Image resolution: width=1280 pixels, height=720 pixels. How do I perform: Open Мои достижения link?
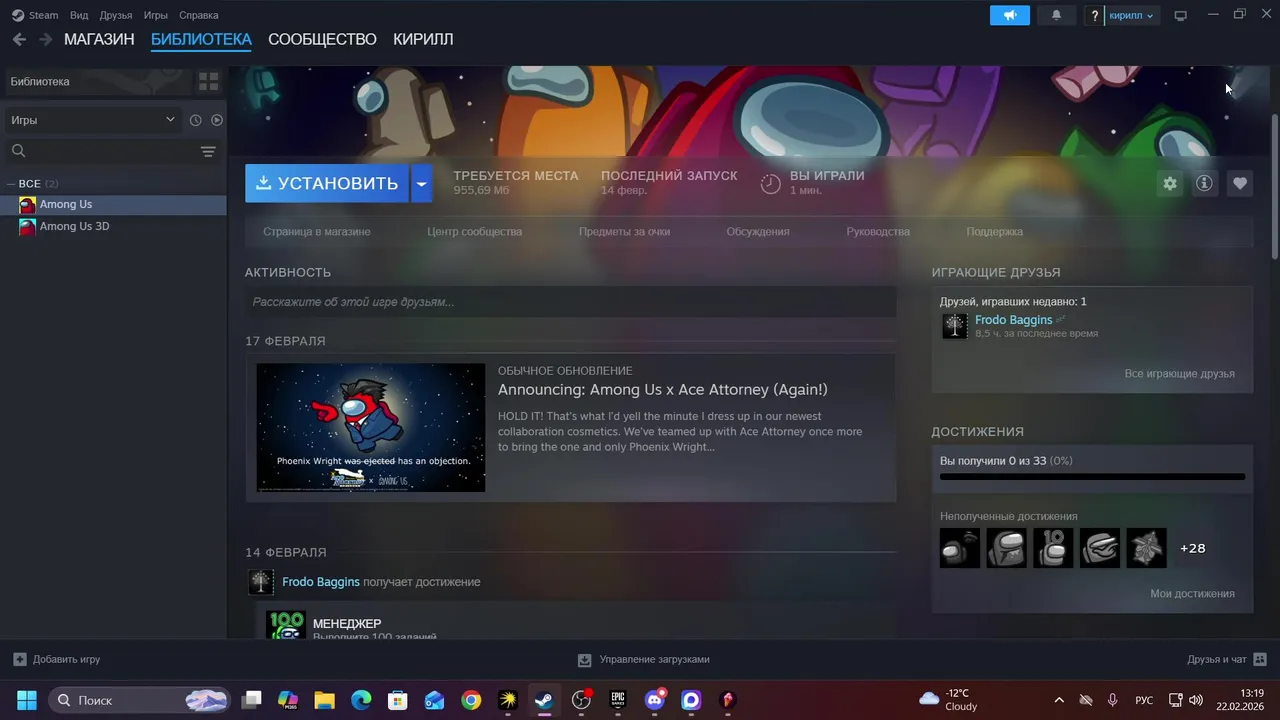[x=1192, y=593]
